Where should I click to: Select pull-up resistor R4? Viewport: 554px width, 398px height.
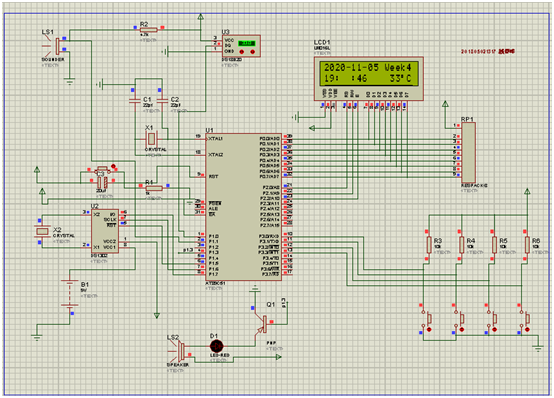click(461, 245)
